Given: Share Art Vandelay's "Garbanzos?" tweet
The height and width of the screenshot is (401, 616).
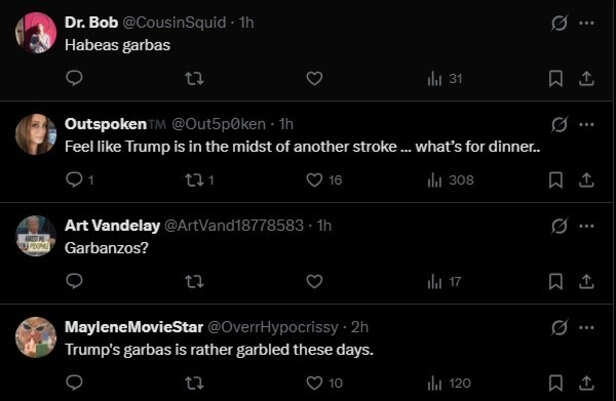Looking at the screenshot, I should [586, 282].
